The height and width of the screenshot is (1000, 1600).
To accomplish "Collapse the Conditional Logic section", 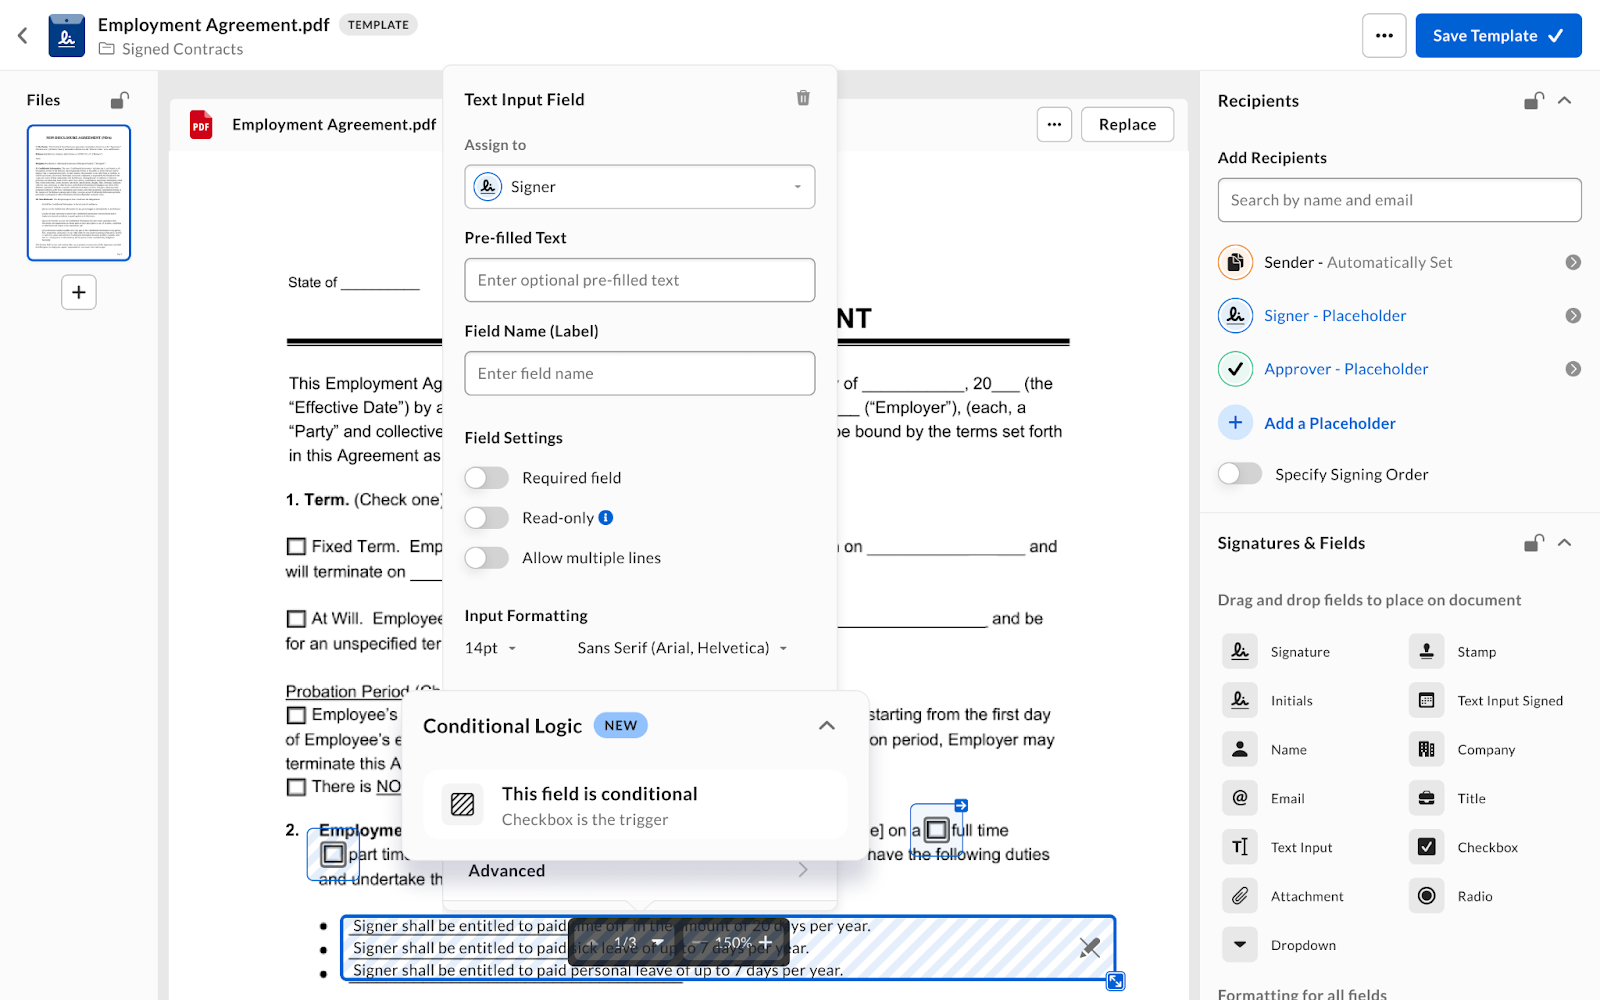I will pyautogui.click(x=826, y=726).
